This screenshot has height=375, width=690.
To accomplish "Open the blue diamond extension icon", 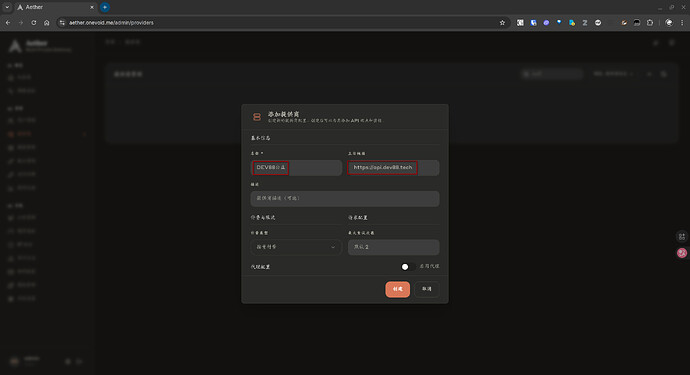I will point(559,22).
